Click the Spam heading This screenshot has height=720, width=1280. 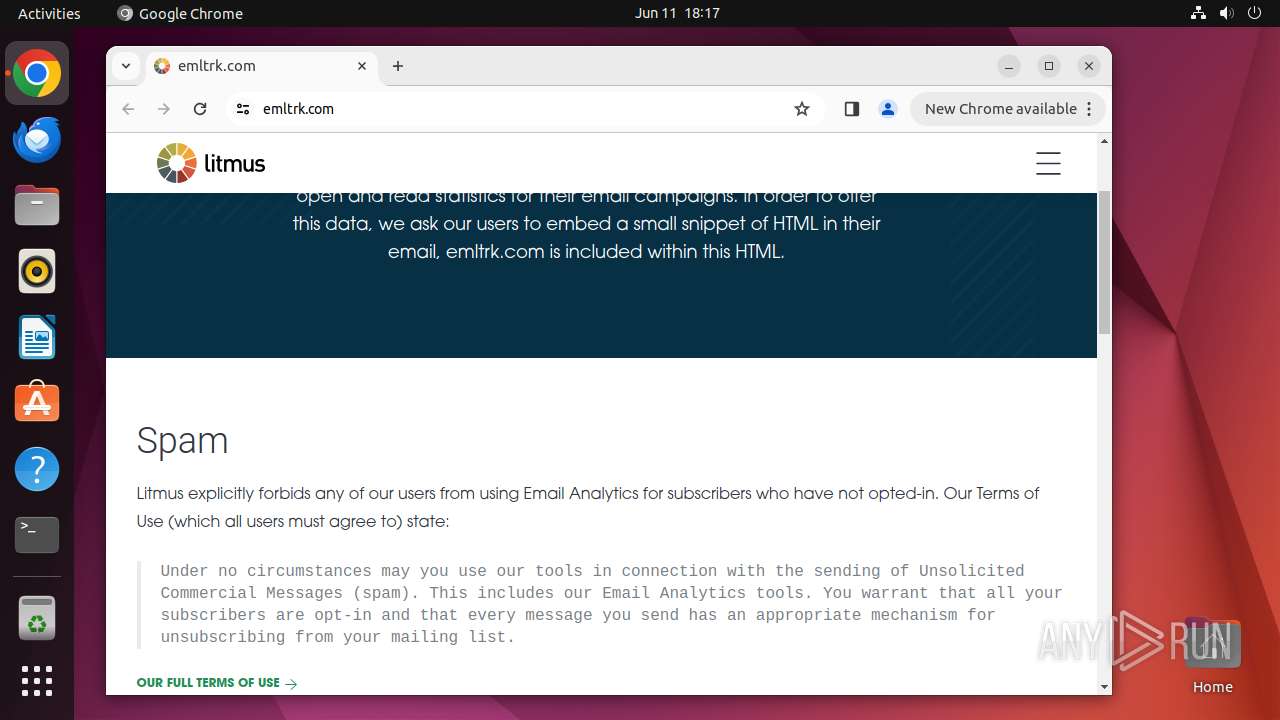coord(182,440)
